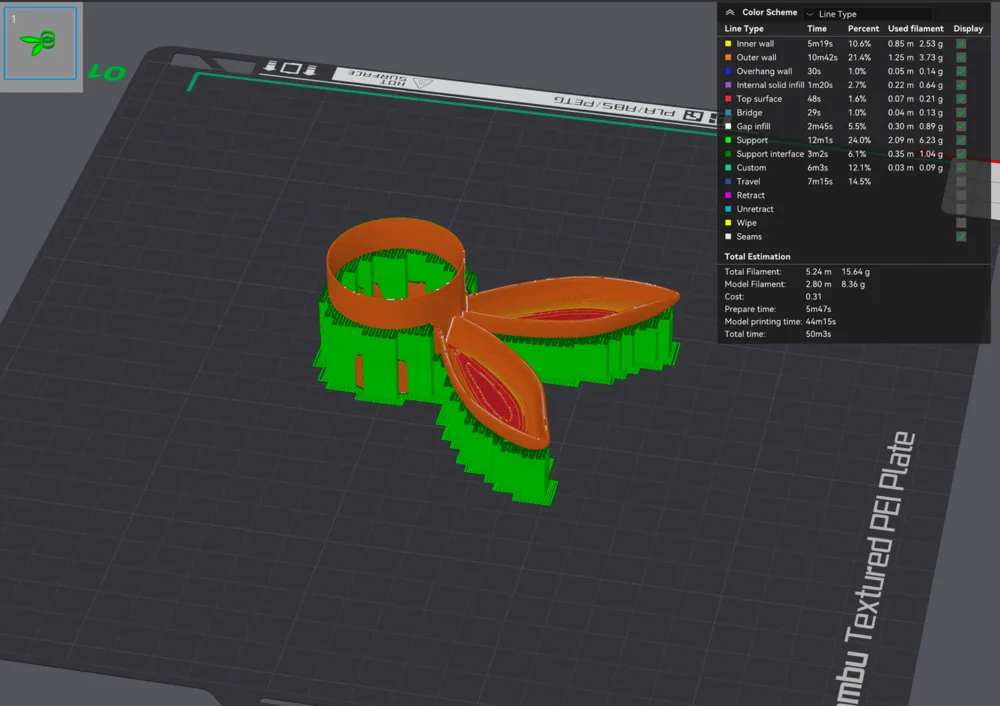Toggle Outer wall display checkbox
The height and width of the screenshot is (706, 1000).
(x=961, y=57)
